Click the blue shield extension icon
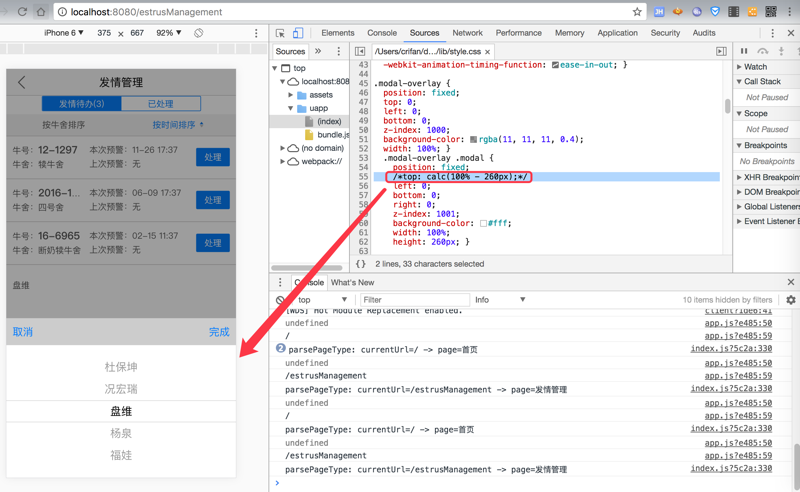This screenshot has width=800, height=492. (715, 11)
